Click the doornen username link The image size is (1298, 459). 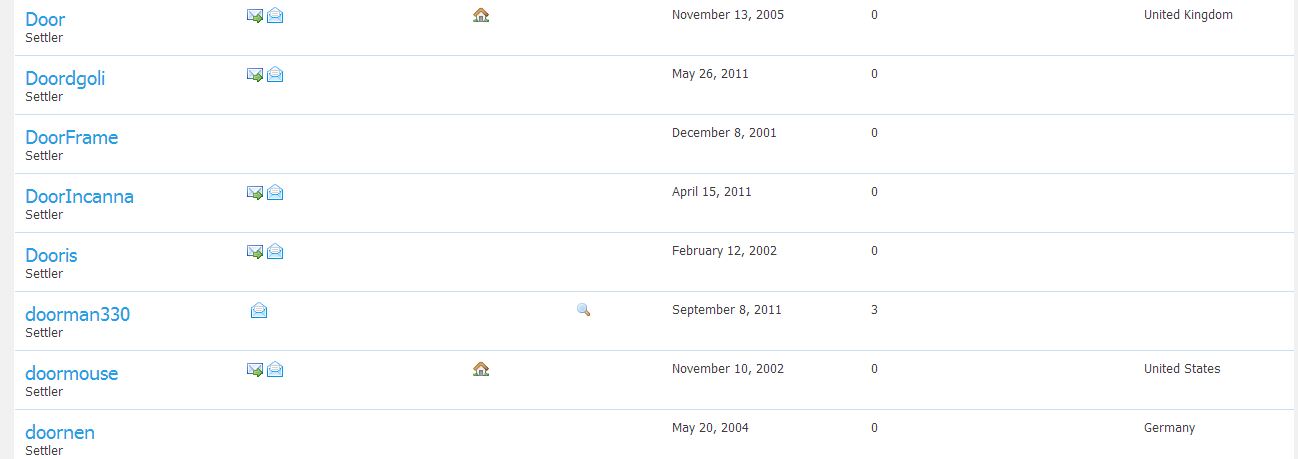(x=60, y=433)
